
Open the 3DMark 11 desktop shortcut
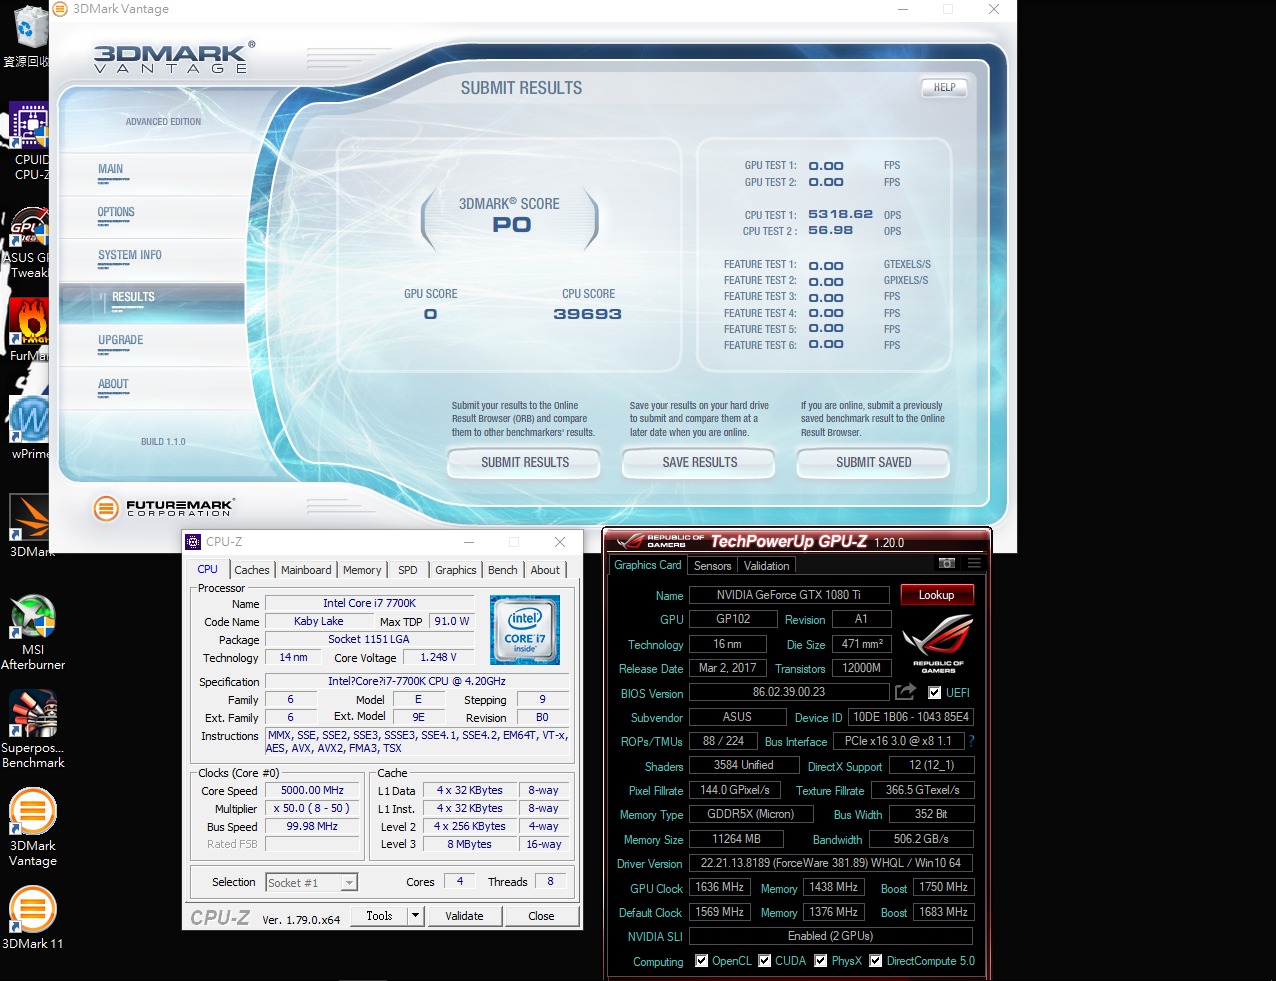[33, 918]
